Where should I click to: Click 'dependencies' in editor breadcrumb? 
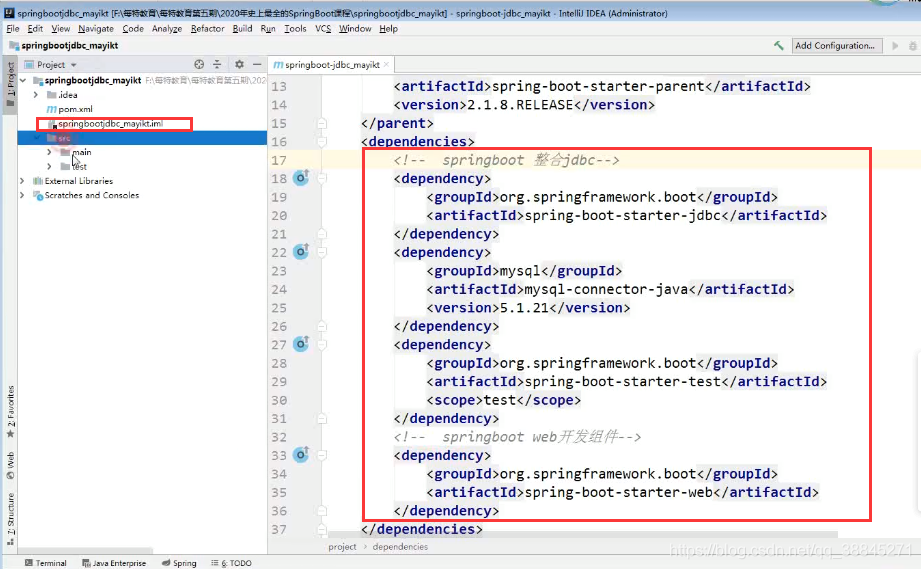(x=400, y=547)
